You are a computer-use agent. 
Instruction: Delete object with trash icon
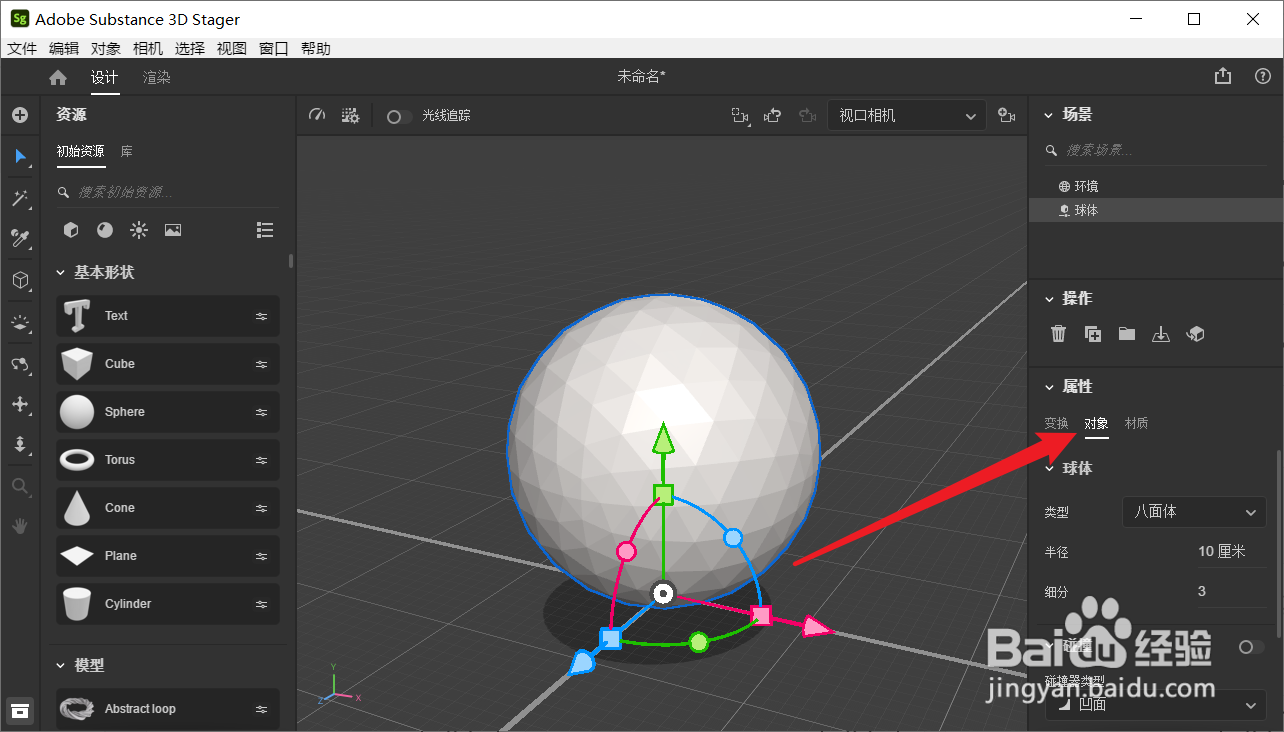click(x=1059, y=334)
